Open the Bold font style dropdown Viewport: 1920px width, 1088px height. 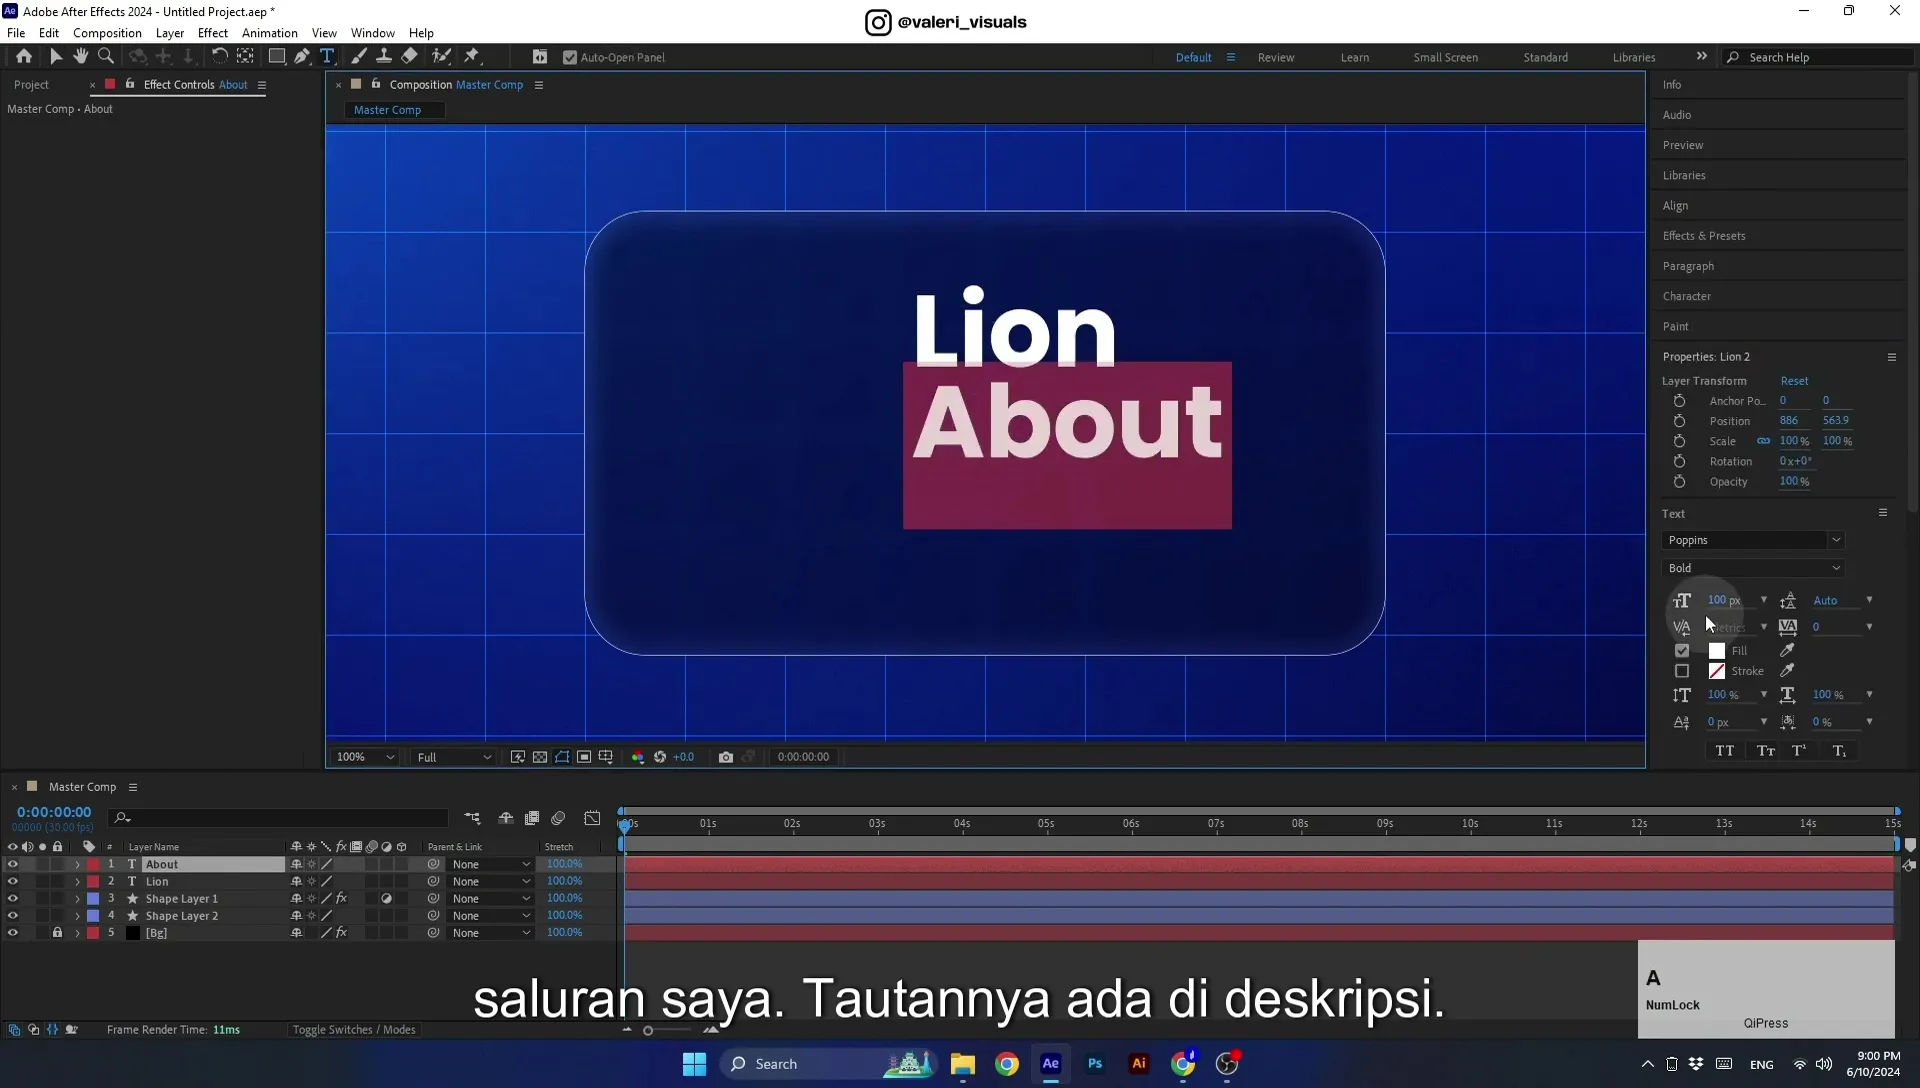click(x=1753, y=568)
